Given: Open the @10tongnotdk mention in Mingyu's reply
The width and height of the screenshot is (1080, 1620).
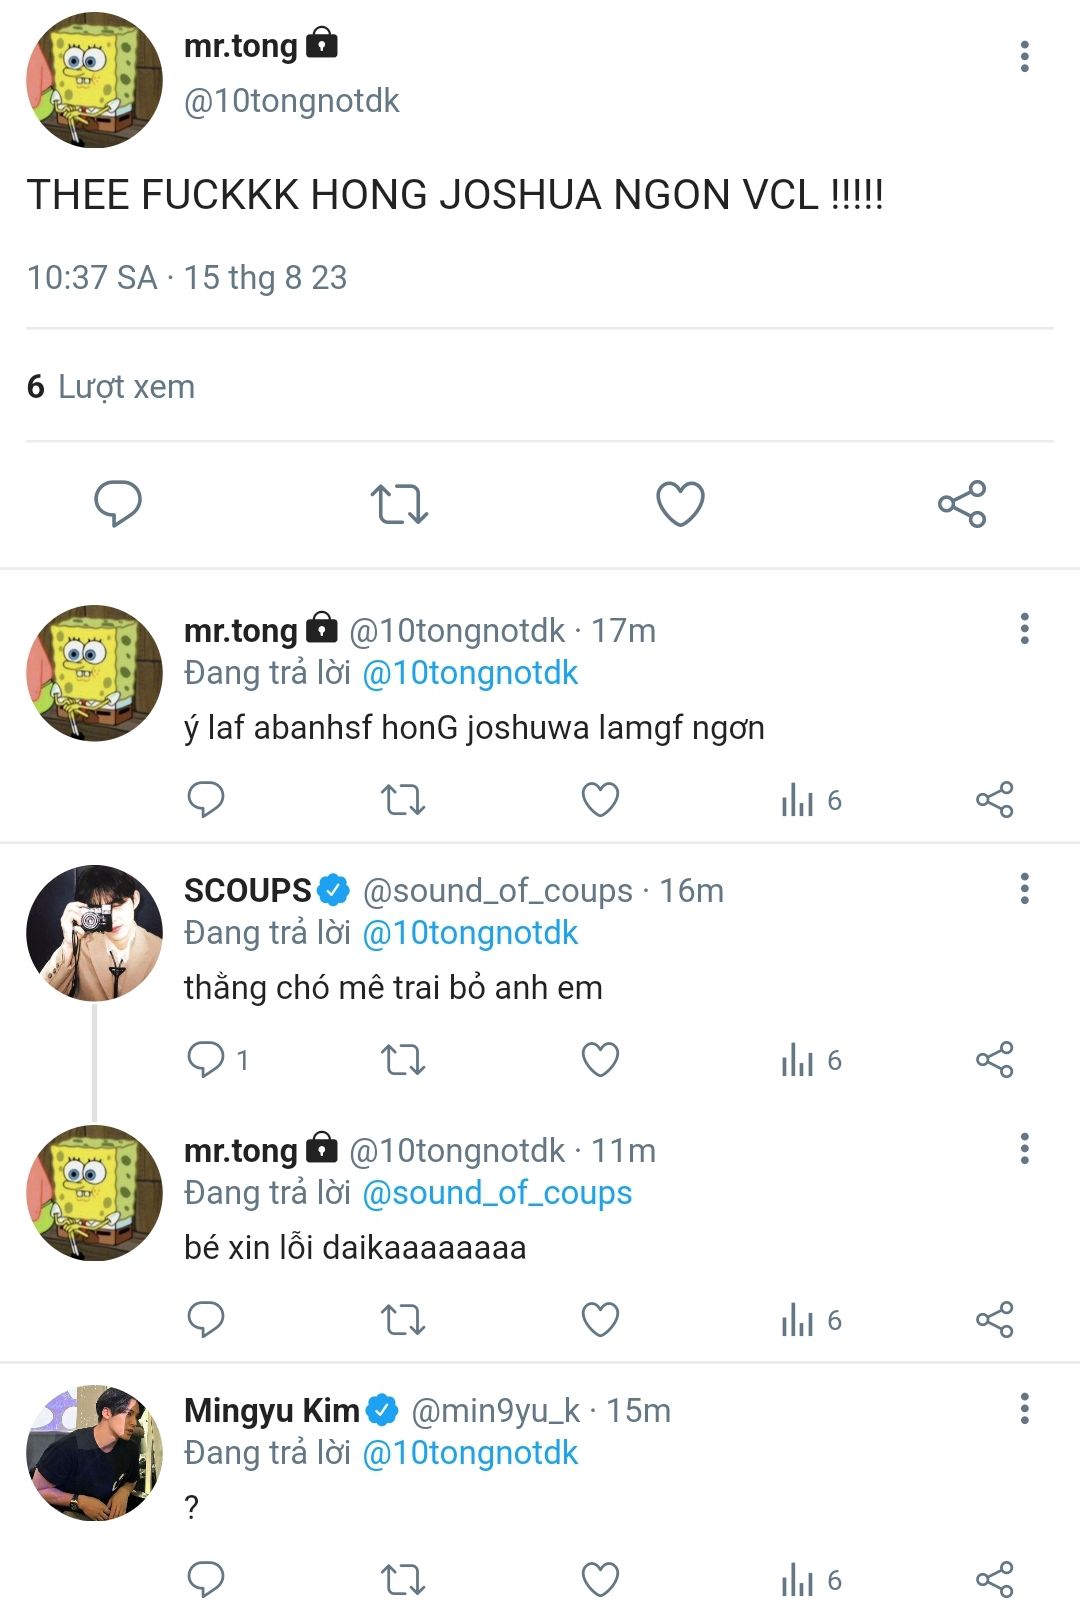Looking at the screenshot, I should click(470, 1453).
